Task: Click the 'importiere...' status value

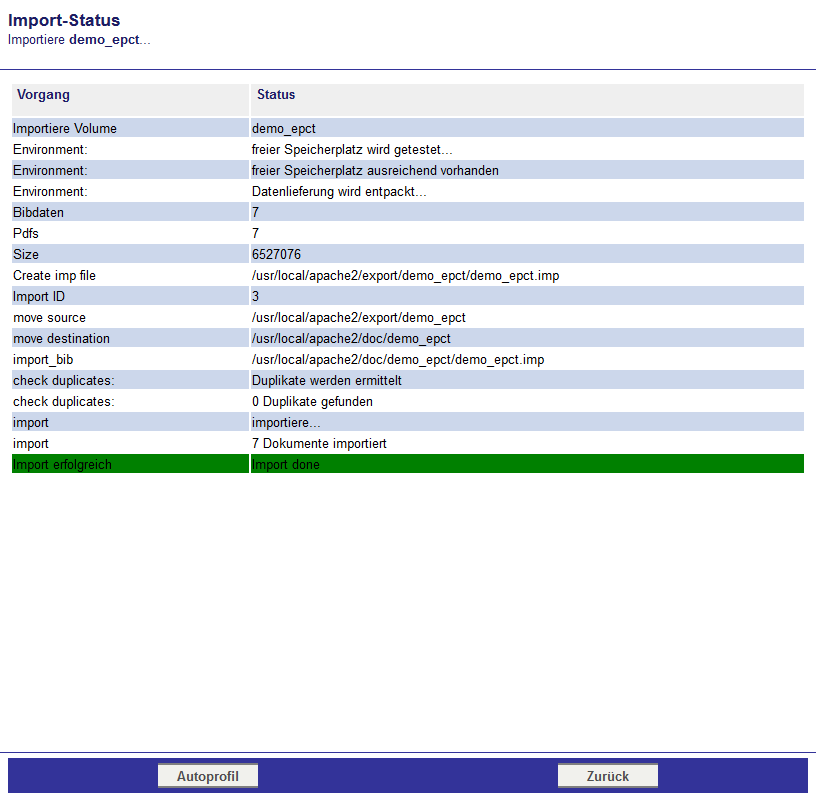Action: (x=286, y=423)
